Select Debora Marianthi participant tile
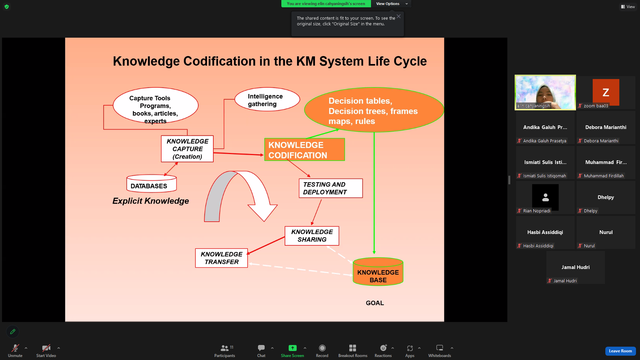The image size is (640, 360). tap(606, 127)
